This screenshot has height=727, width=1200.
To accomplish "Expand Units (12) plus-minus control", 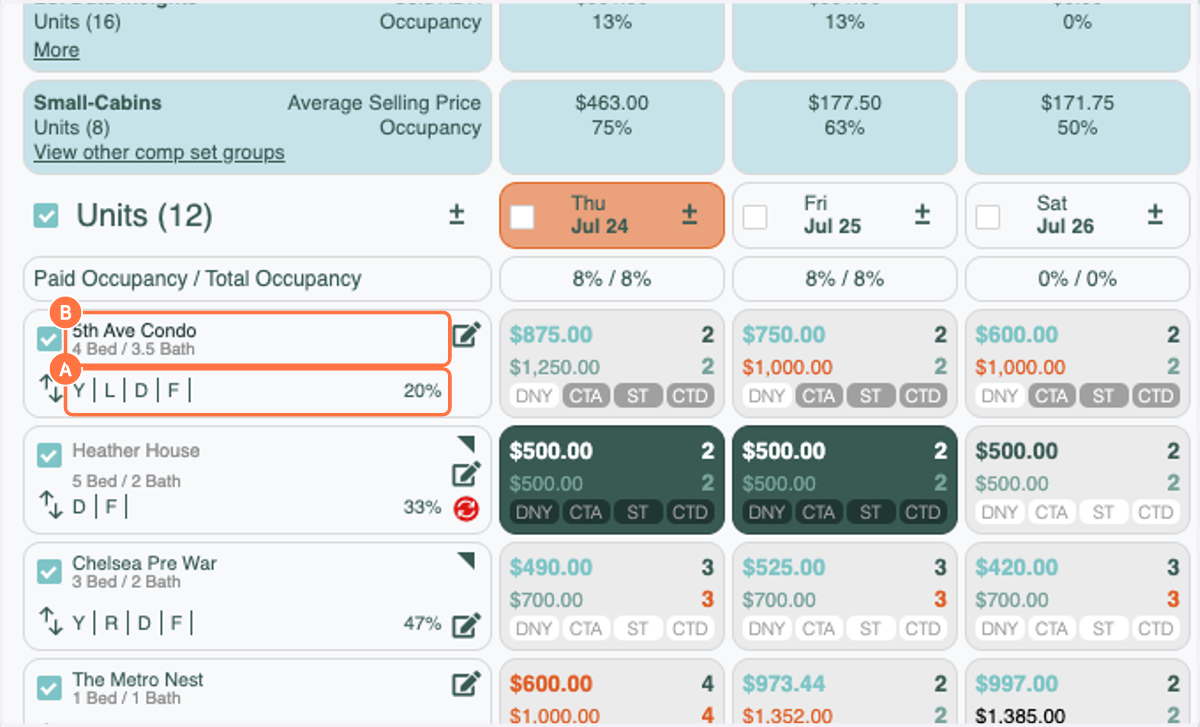I will pyautogui.click(x=456, y=215).
